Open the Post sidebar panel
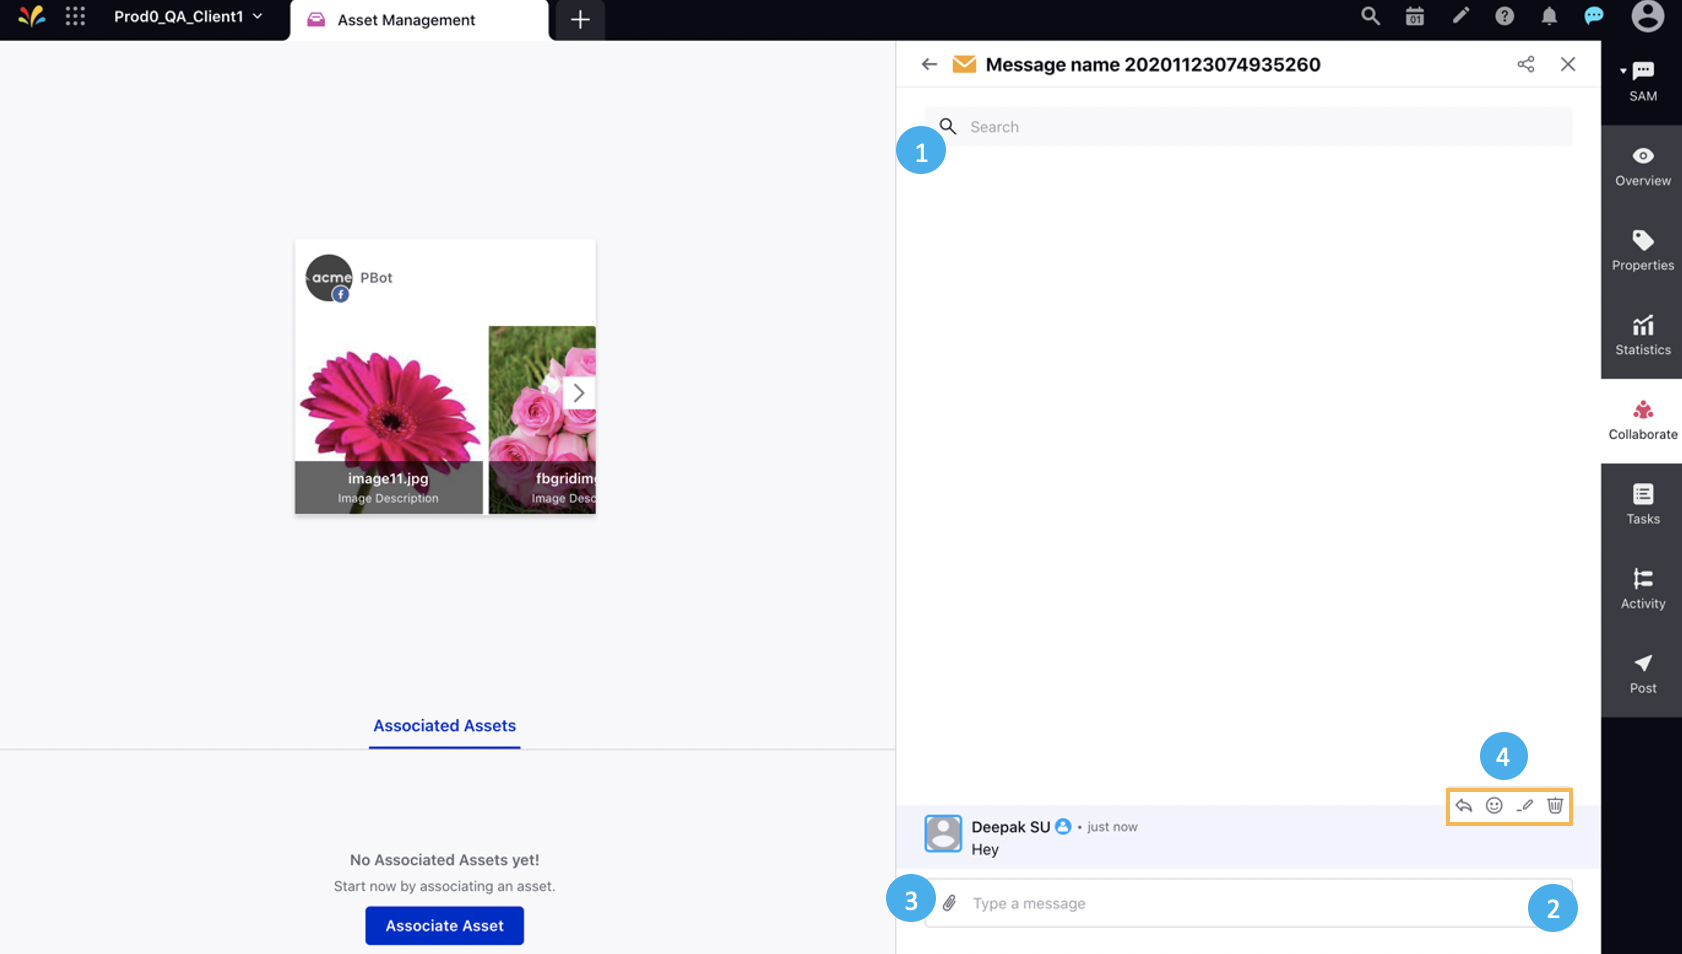Viewport: 1682px width, 954px height. [1642, 674]
